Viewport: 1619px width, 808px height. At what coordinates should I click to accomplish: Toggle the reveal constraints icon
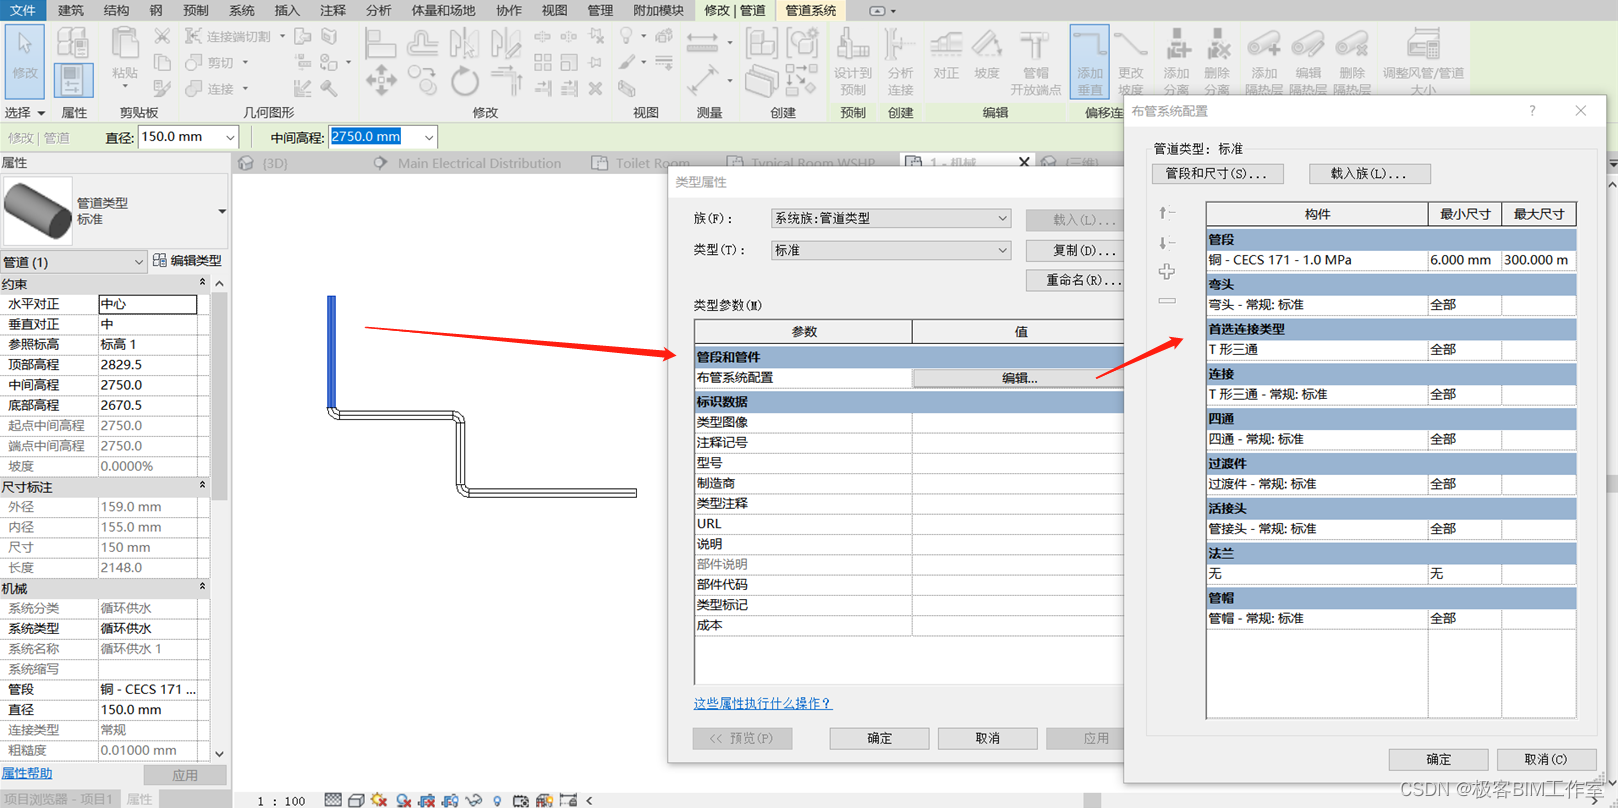(x=569, y=800)
